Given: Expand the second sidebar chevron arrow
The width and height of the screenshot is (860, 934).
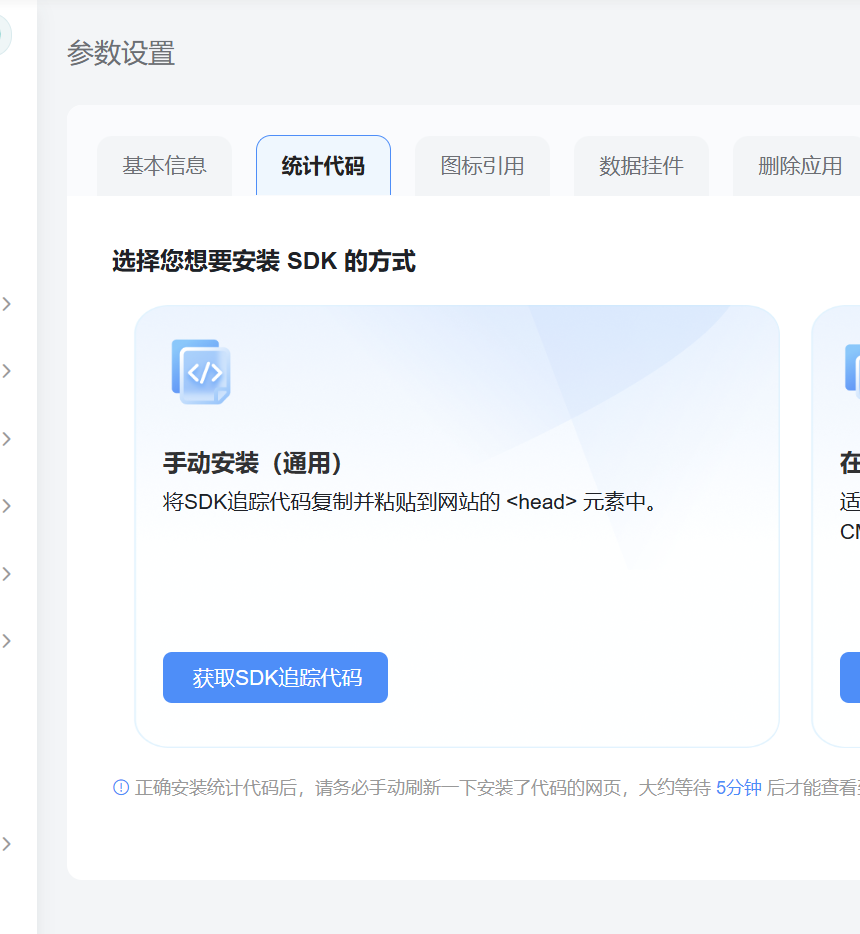Looking at the screenshot, I should point(7,371).
